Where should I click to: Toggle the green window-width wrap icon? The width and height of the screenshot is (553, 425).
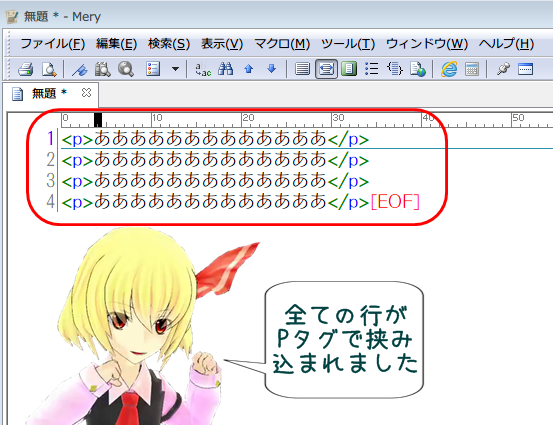point(349,69)
